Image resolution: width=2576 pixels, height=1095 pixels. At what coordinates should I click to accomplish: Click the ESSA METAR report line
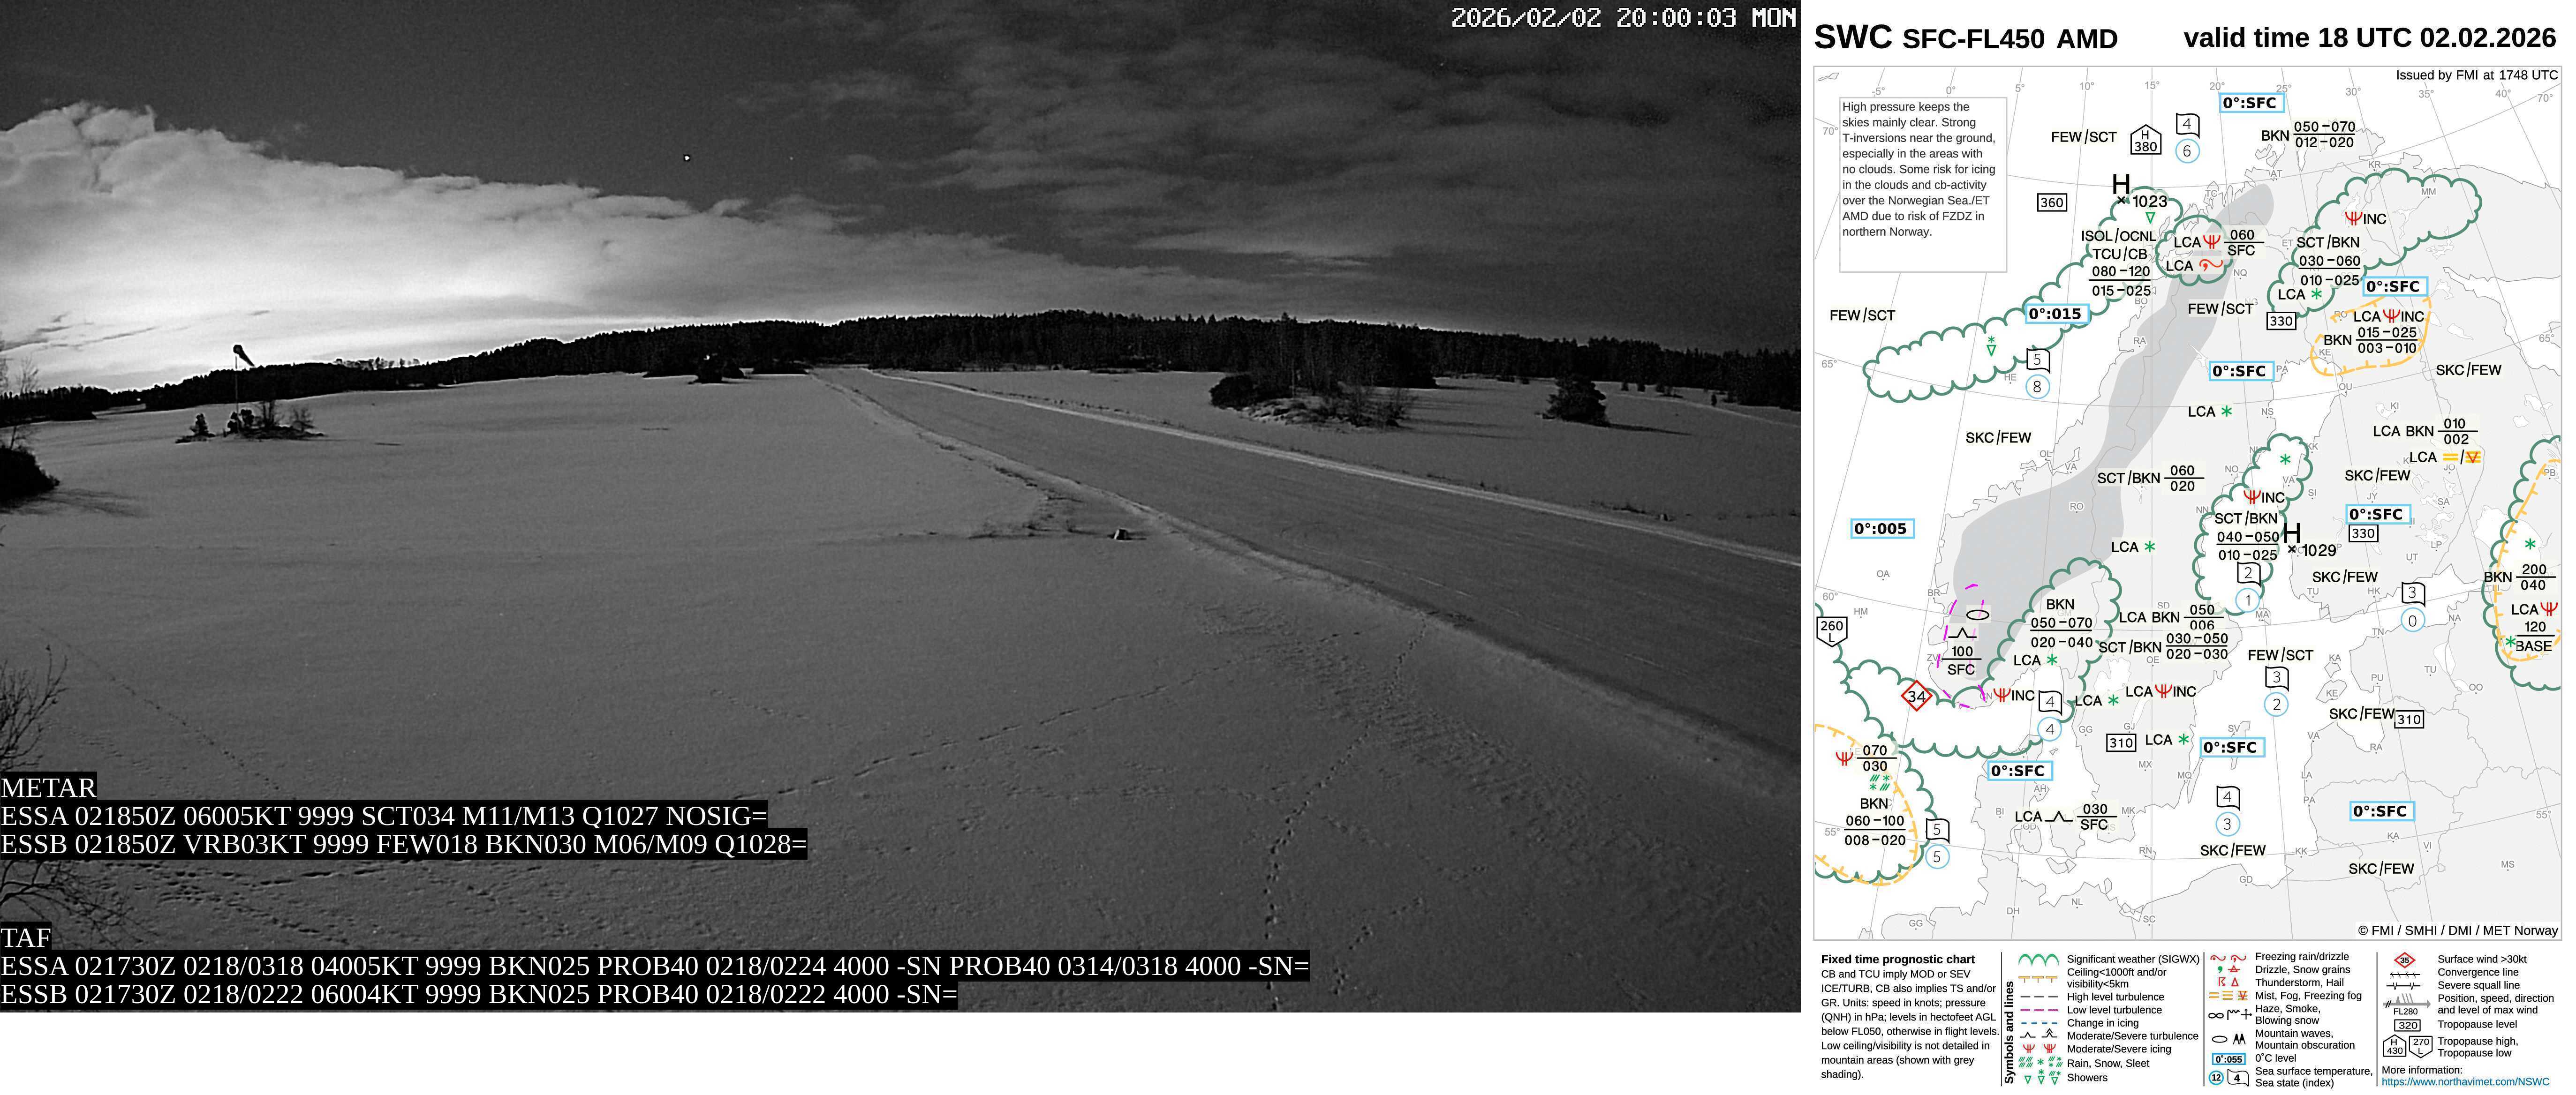pos(384,816)
